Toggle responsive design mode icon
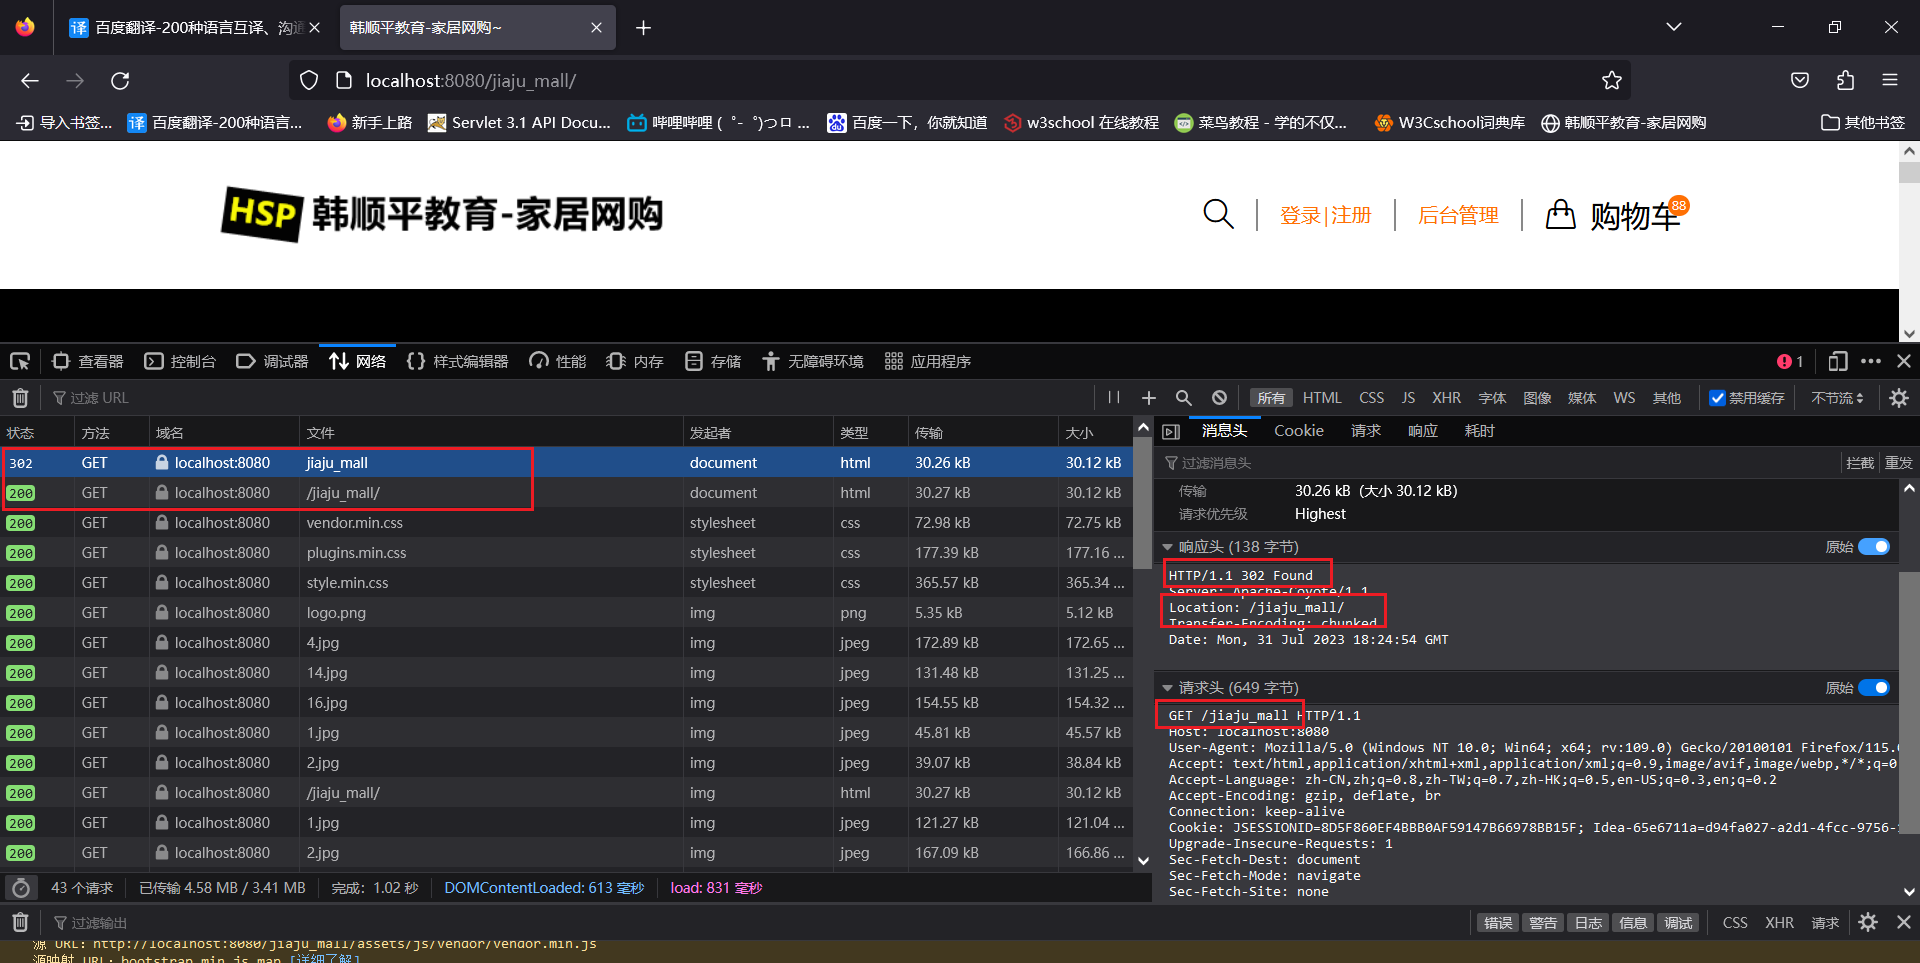Image resolution: width=1920 pixels, height=963 pixels. pos(1837,361)
